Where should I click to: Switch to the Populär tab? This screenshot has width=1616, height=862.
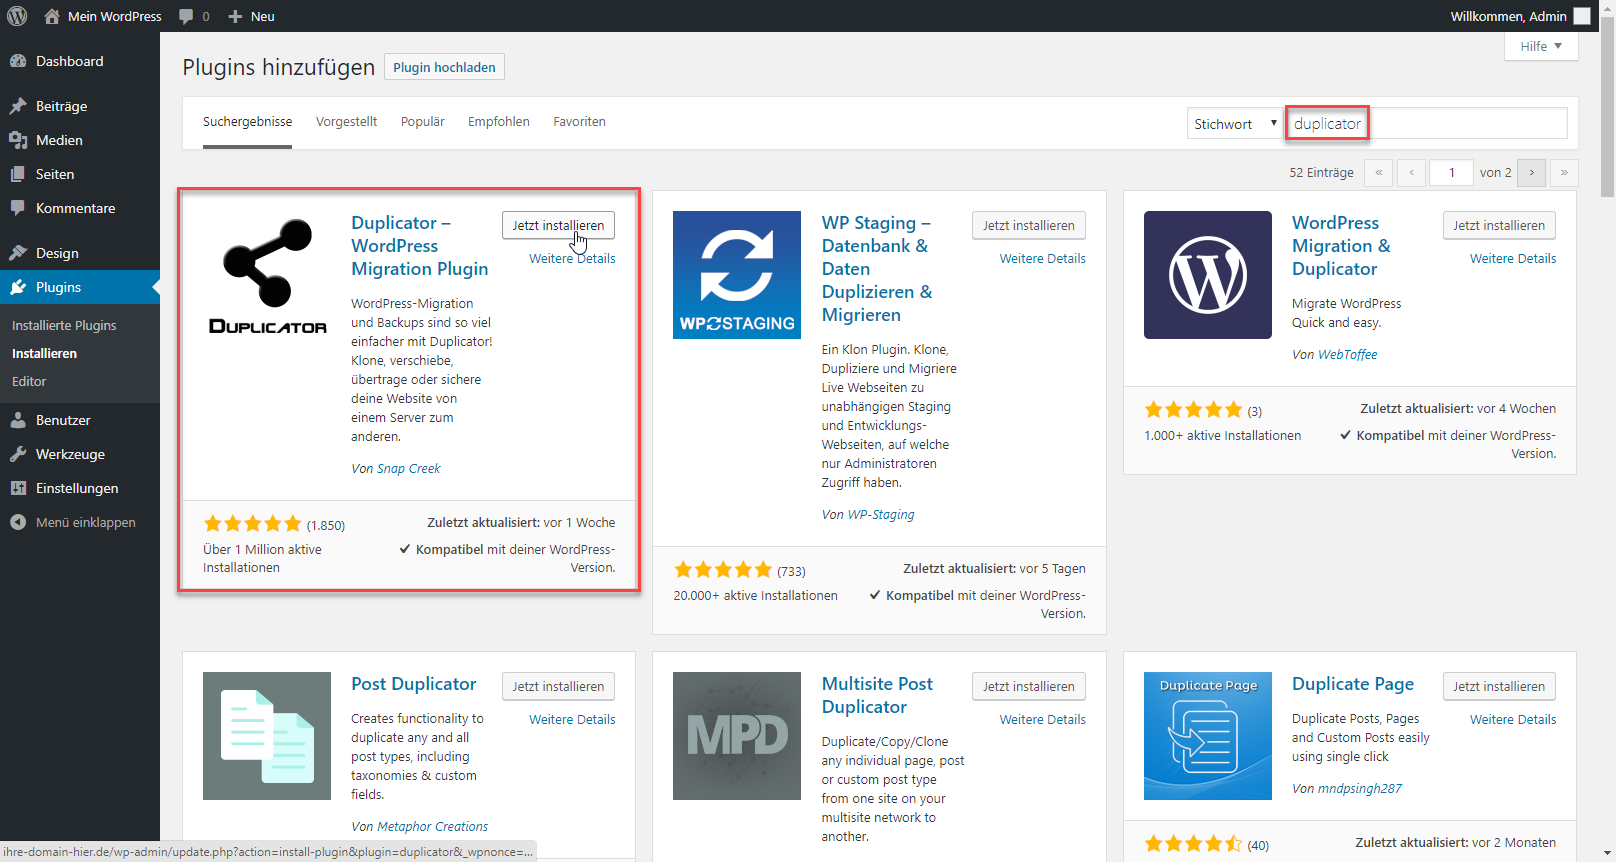click(422, 122)
